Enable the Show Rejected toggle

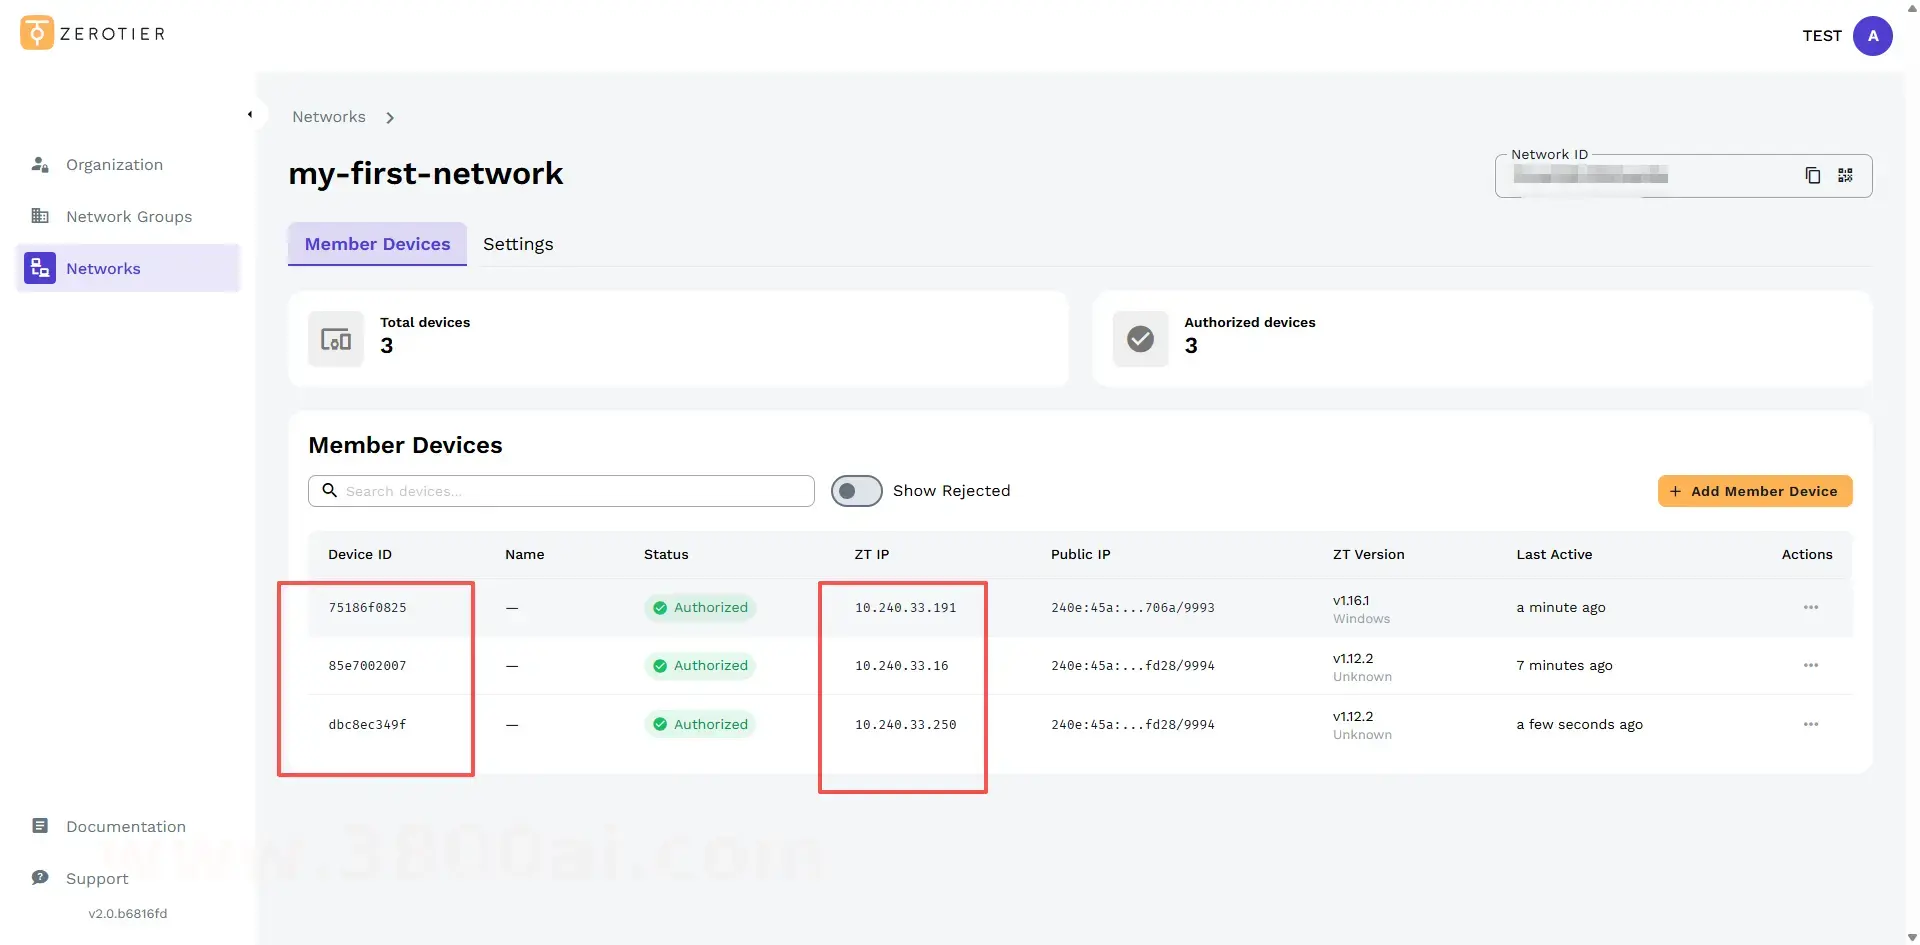pos(856,491)
